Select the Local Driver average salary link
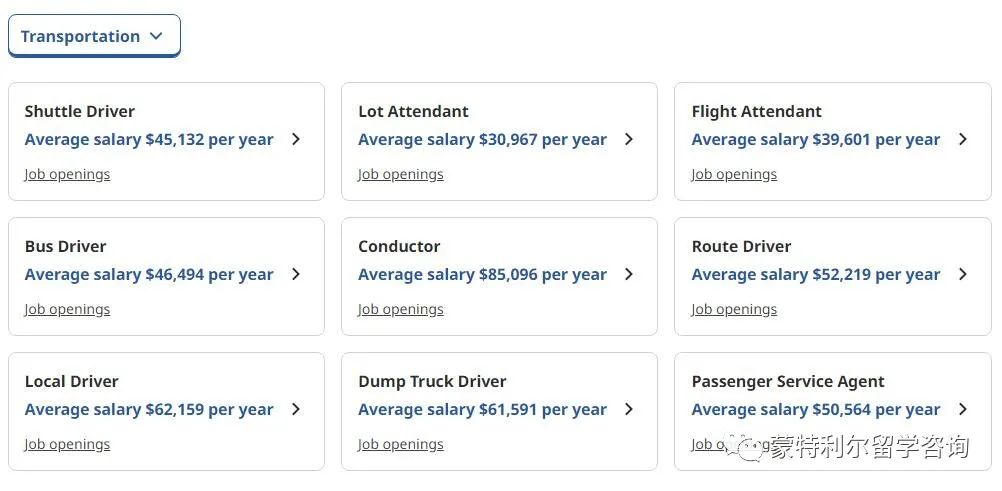This screenshot has width=1002, height=491. coord(149,410)
